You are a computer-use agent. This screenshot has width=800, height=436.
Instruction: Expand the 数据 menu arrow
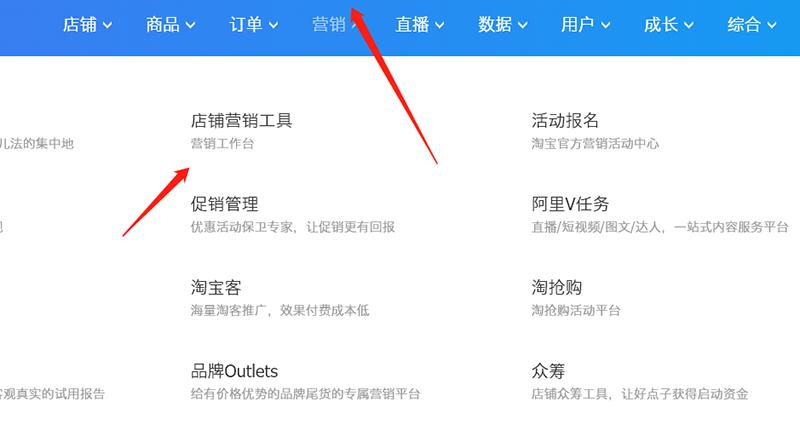click(522, 25)
